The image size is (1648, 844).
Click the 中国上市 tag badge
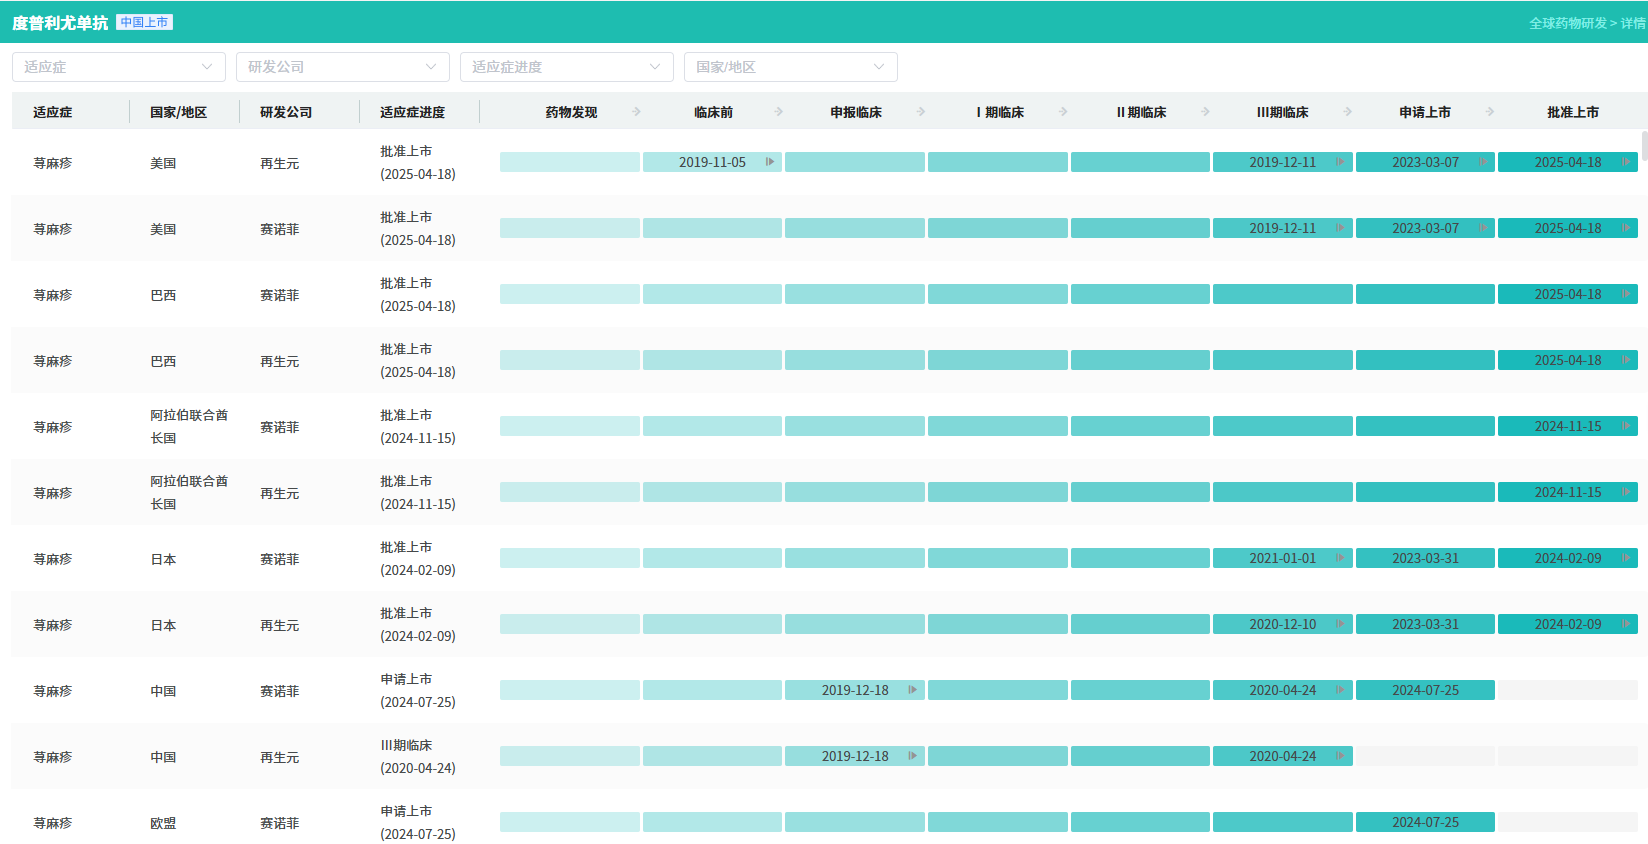144,22
